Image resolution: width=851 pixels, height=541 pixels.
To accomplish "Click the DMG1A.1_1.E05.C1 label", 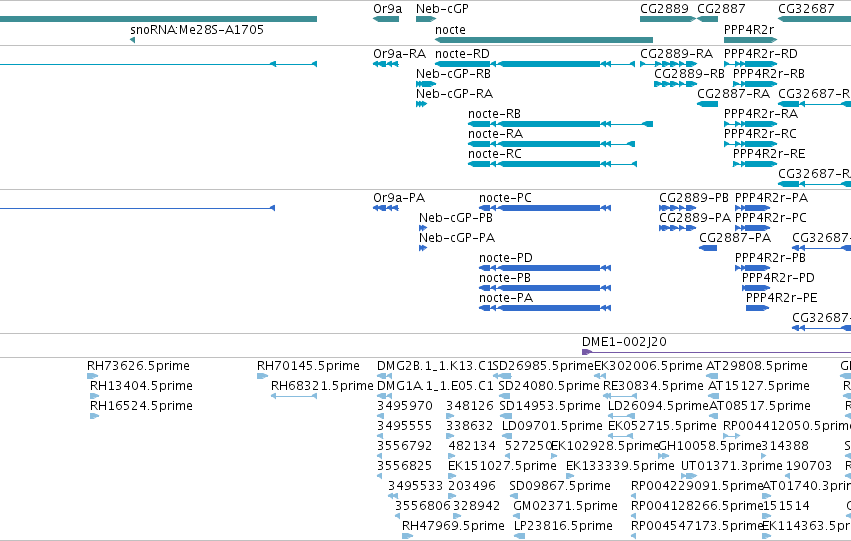I will click(x=435, y=386).
